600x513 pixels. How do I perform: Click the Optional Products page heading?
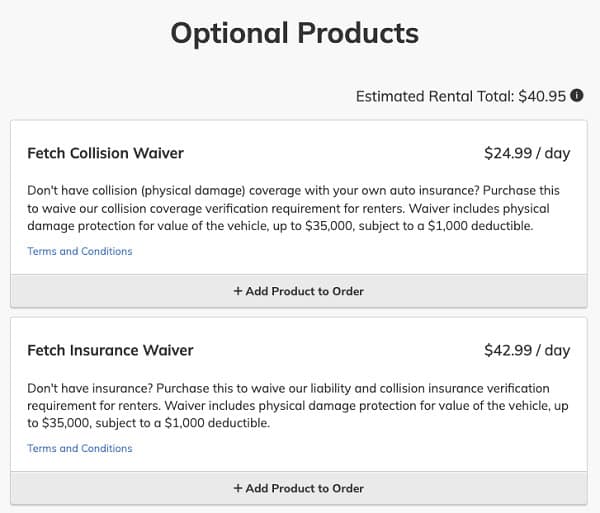(295, 33)
